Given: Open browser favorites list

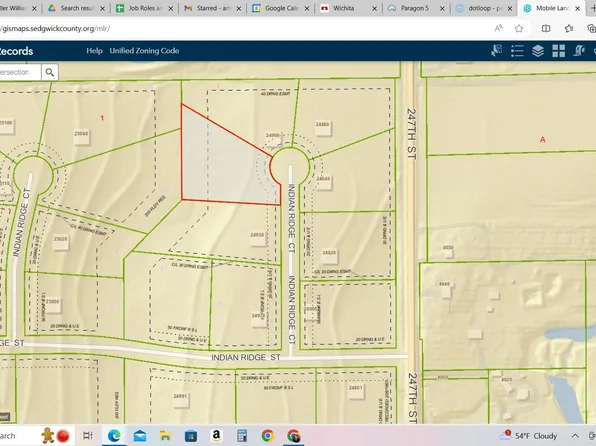Looking at the screenshot, I should pyautogui.click(x=569, y=29).
